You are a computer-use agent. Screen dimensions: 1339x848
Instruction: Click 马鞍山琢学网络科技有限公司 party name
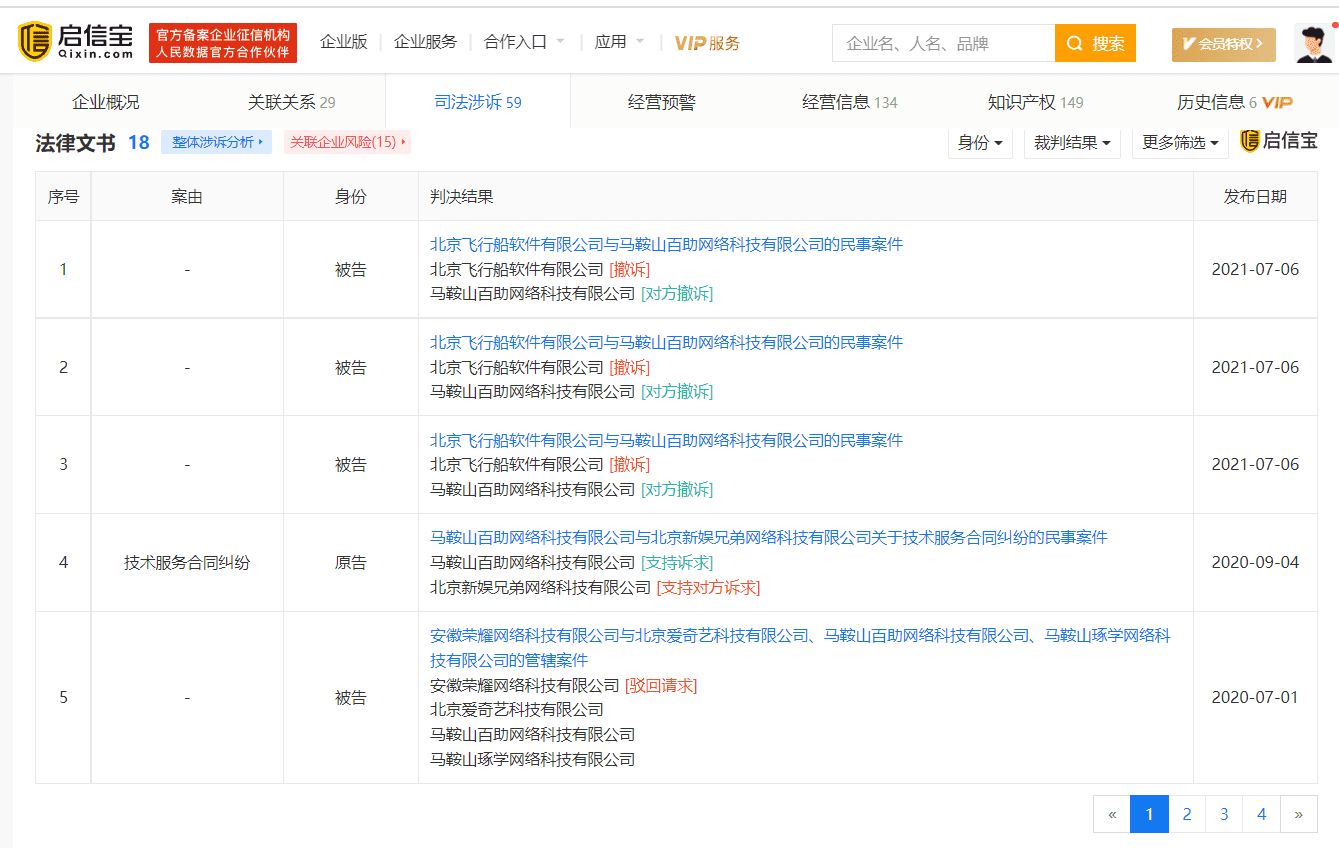click(532, 760)
